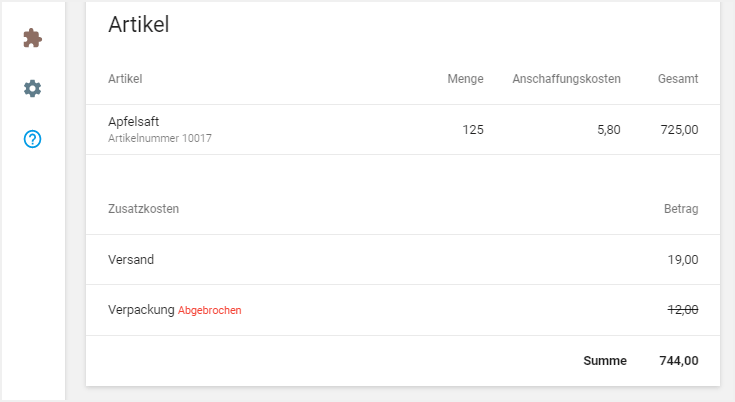This screenshot has width=735, height=402.
Task: Click the acquisition cost 5,80
Action: pyautogui.click(x=608, y=129)
